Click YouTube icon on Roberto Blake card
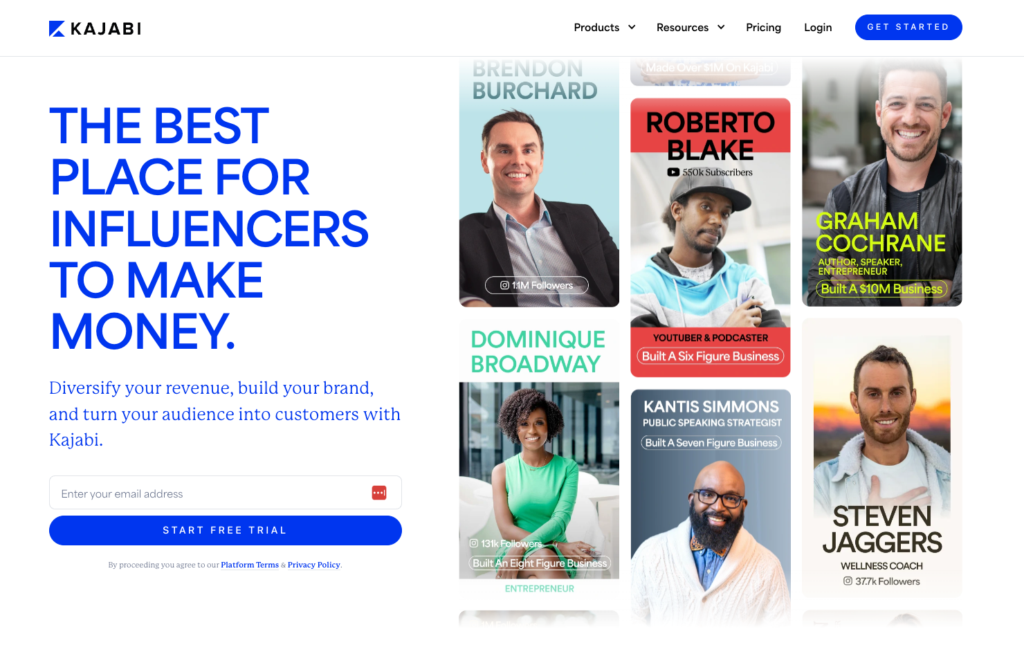Image resolution: width=1024 pixels, height=663 pixels. (673, 172)
